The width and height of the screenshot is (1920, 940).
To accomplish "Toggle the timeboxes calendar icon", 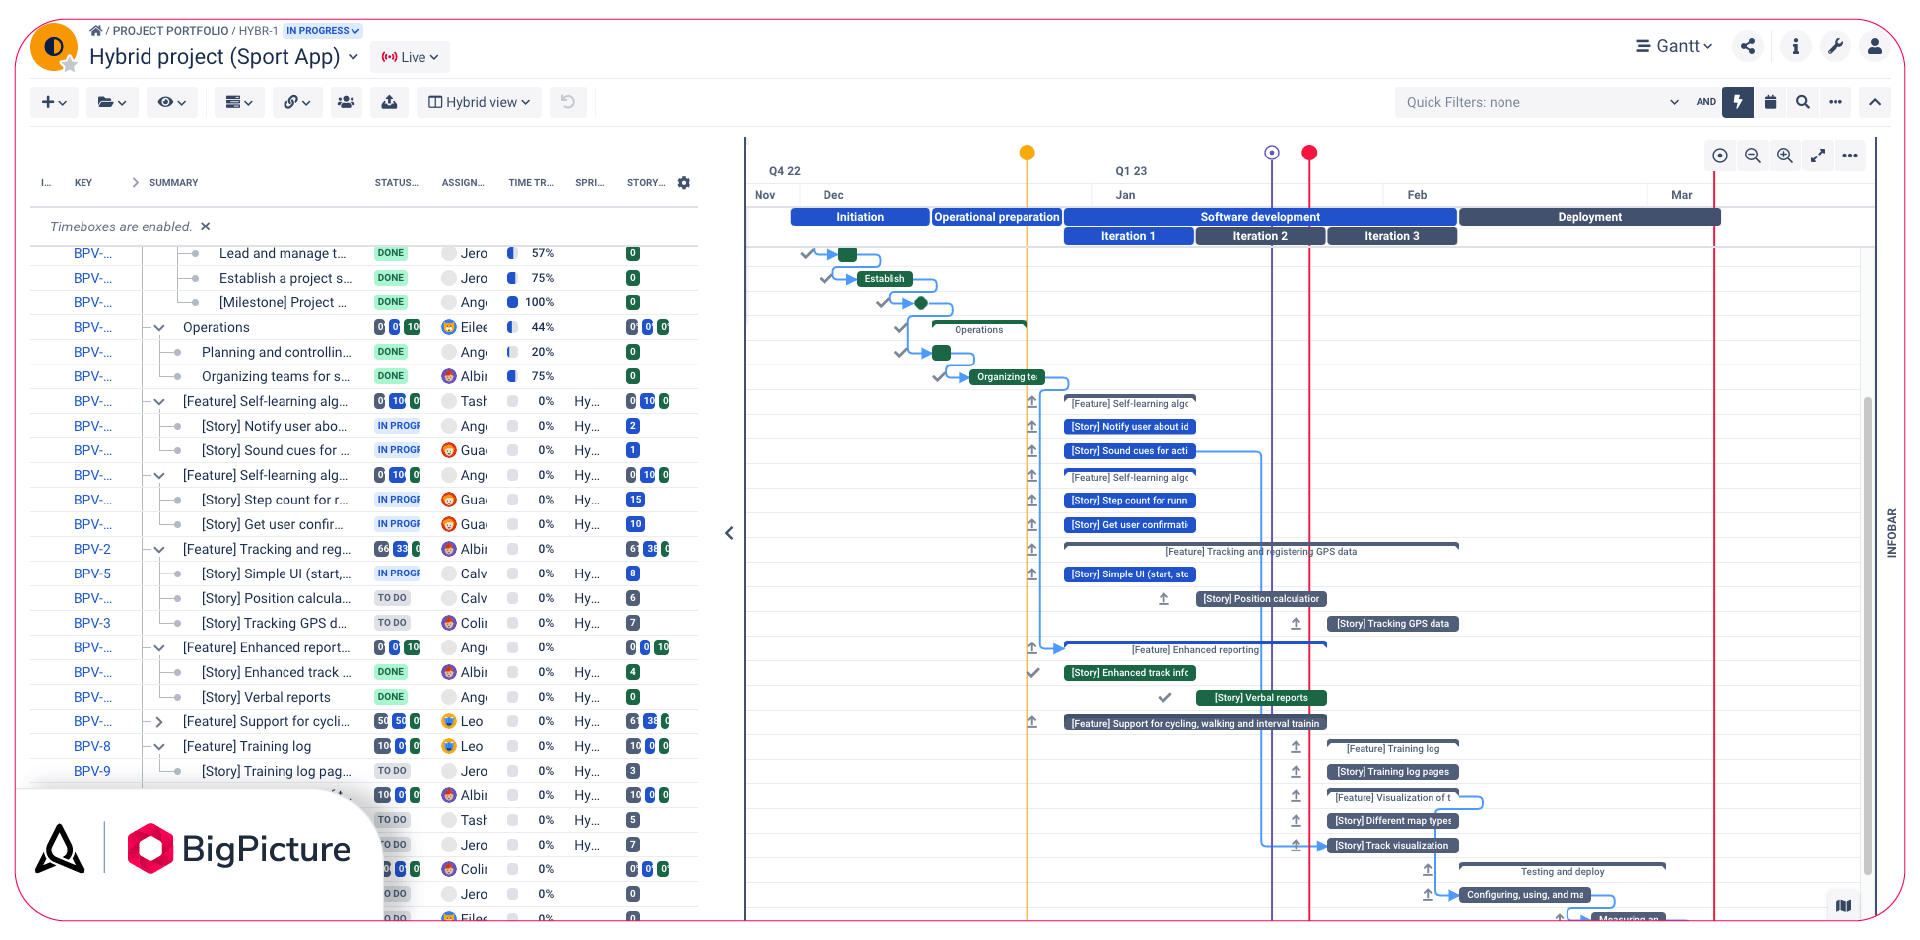I will point(1770,102).
